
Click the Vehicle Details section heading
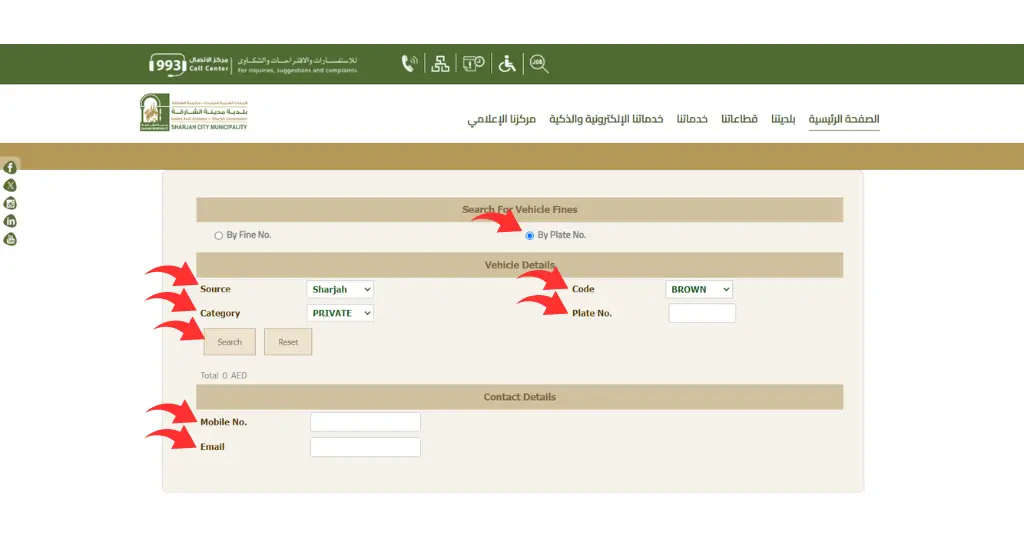coord(520,265)
